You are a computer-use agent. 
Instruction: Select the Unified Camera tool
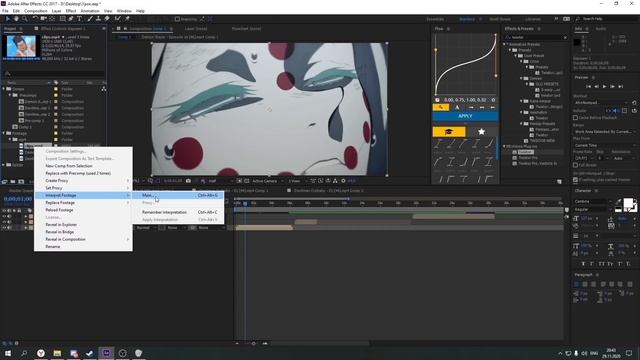point(44,19)
